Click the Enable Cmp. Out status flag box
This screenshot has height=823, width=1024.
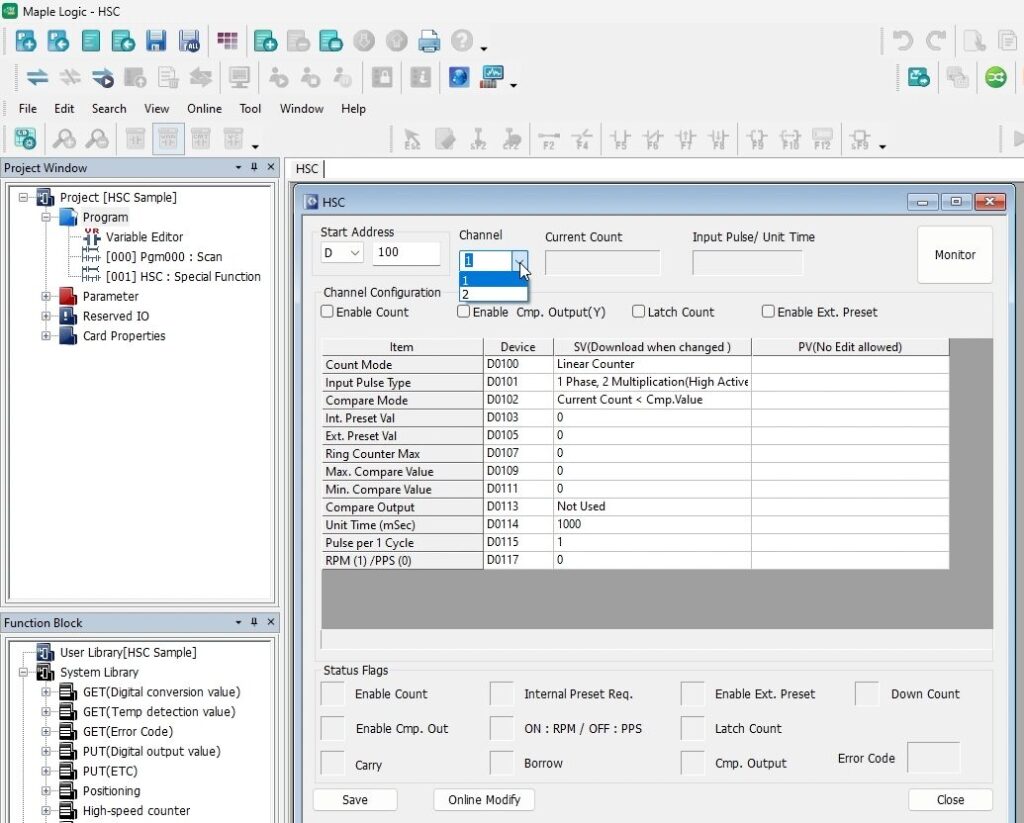pos(332,728)
